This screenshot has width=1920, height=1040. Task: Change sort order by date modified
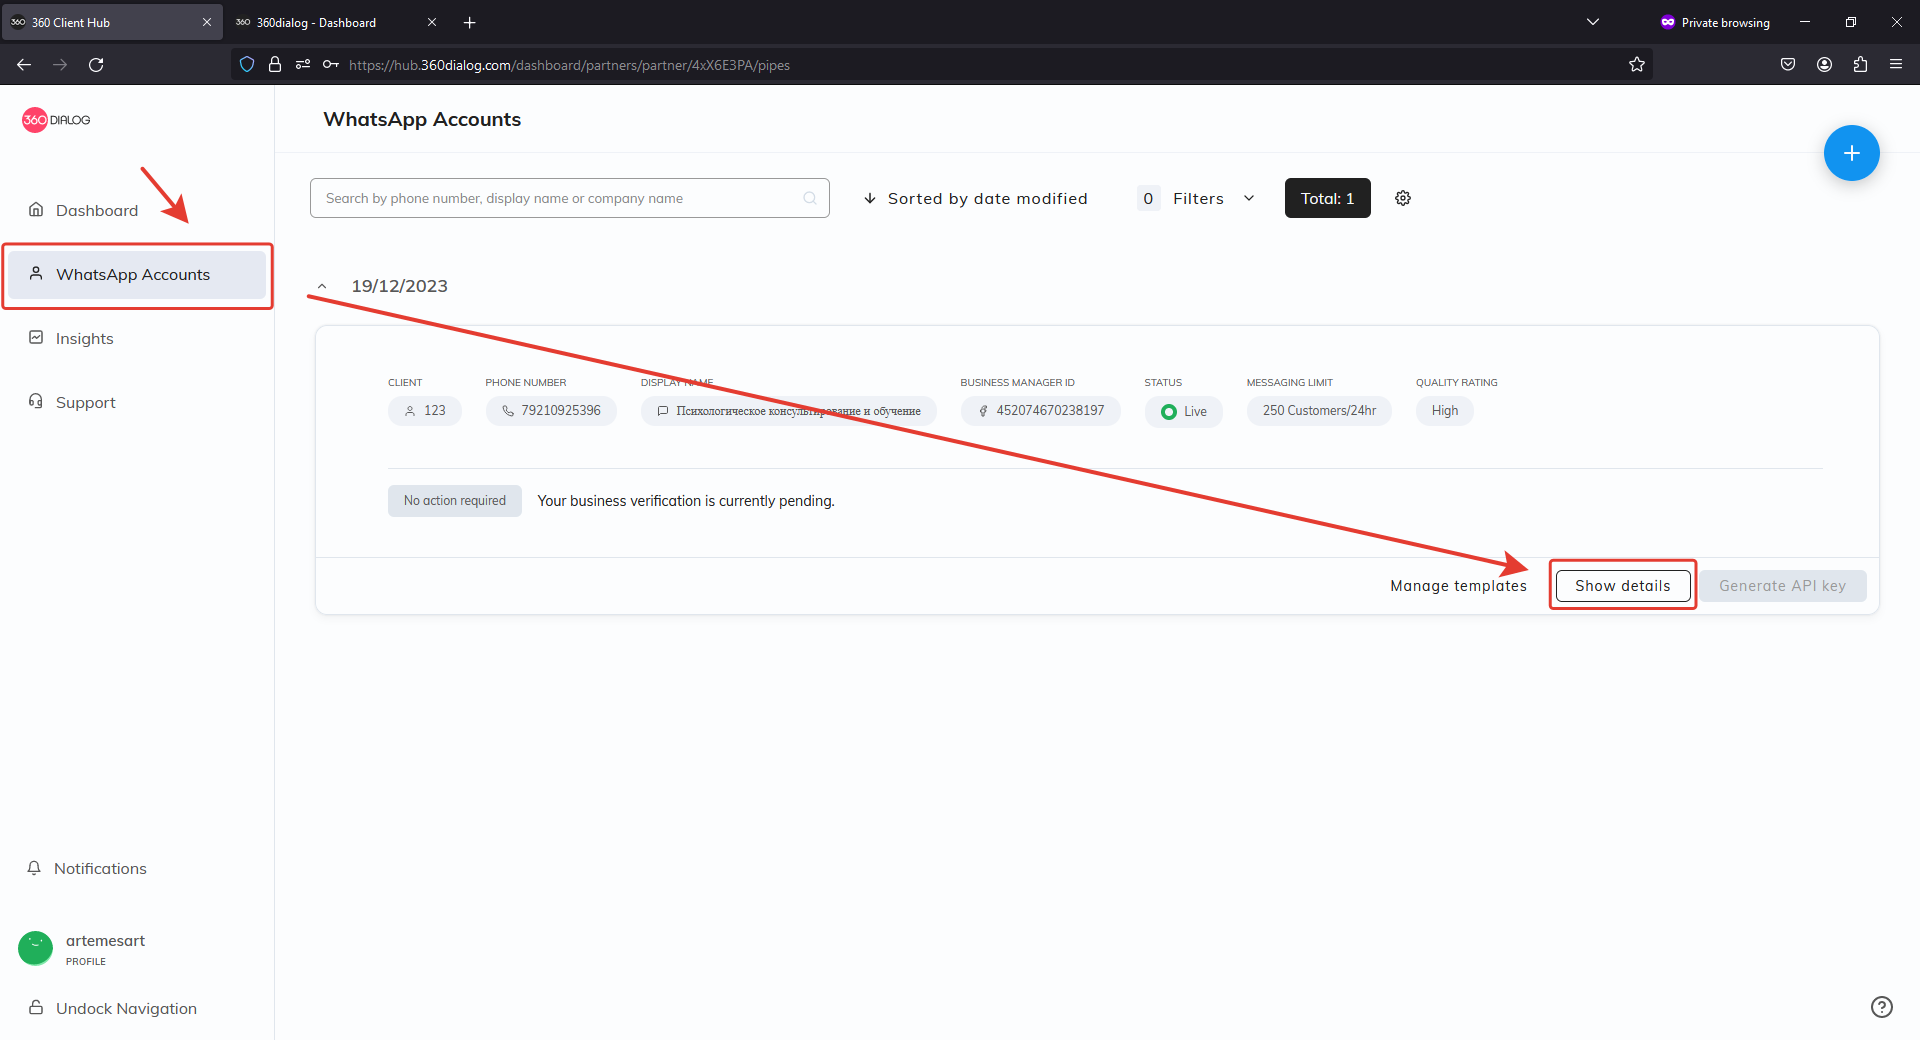pos(976,198)
